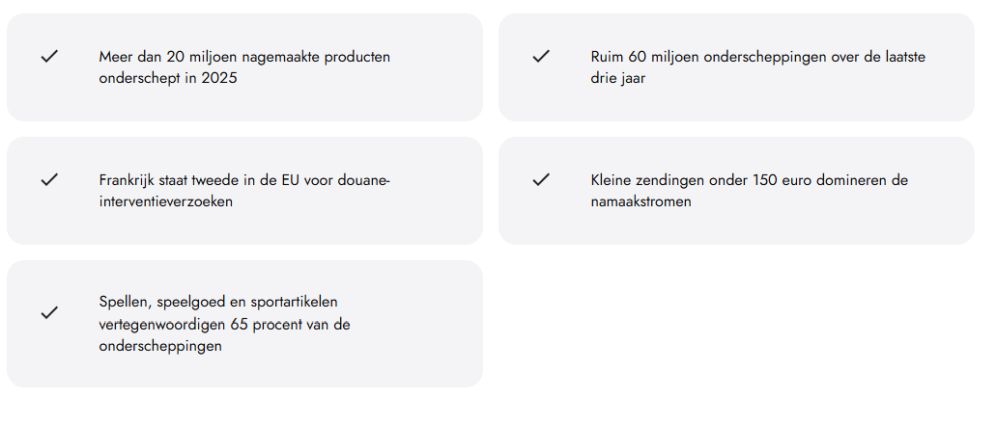
Task: Click the text 'Meer dan 20 miljoen nagemaakte producten'
Action: tap(244, 57)
